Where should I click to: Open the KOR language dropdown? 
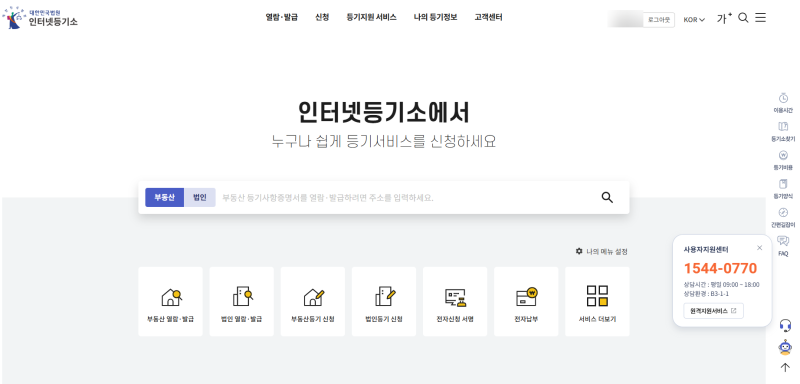(x=694, y=20)
